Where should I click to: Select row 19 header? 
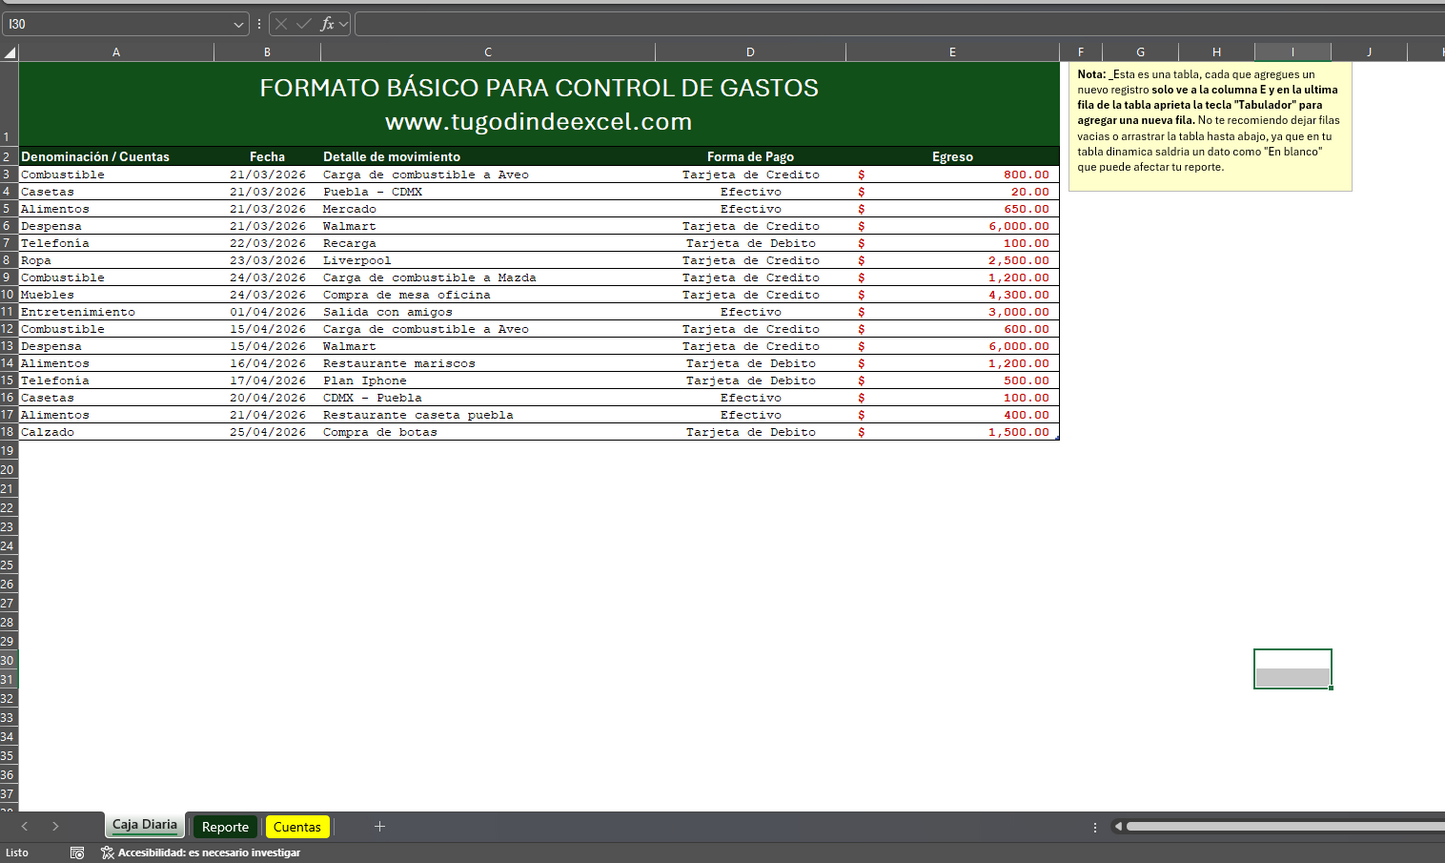click(9, 451)
